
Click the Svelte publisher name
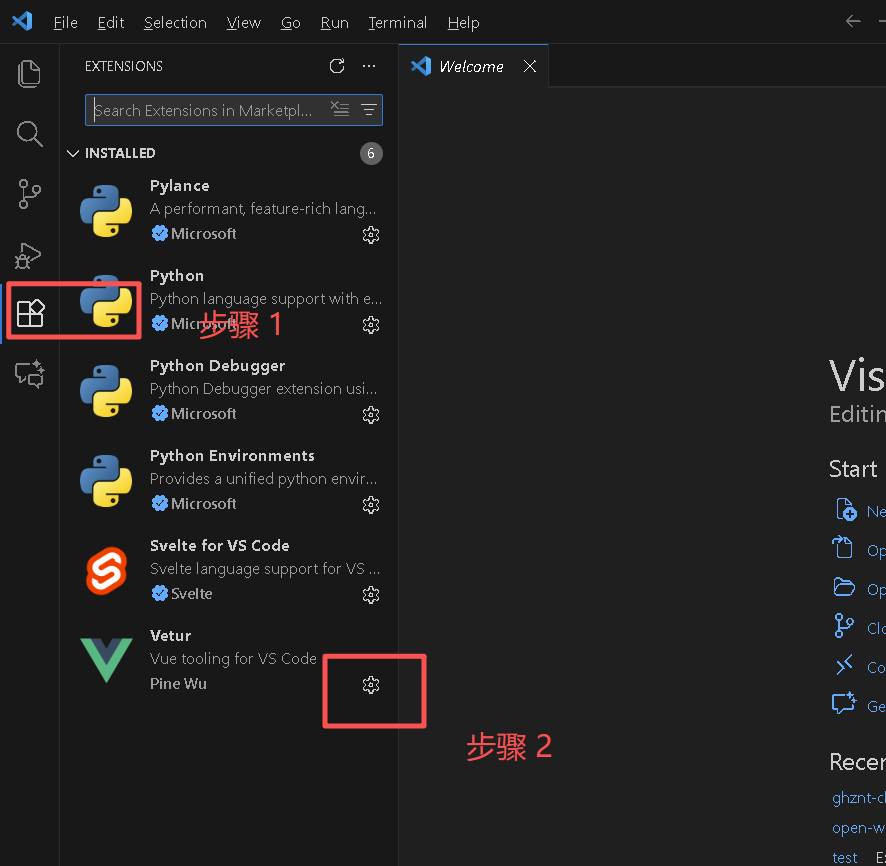(x=192, y=594)
